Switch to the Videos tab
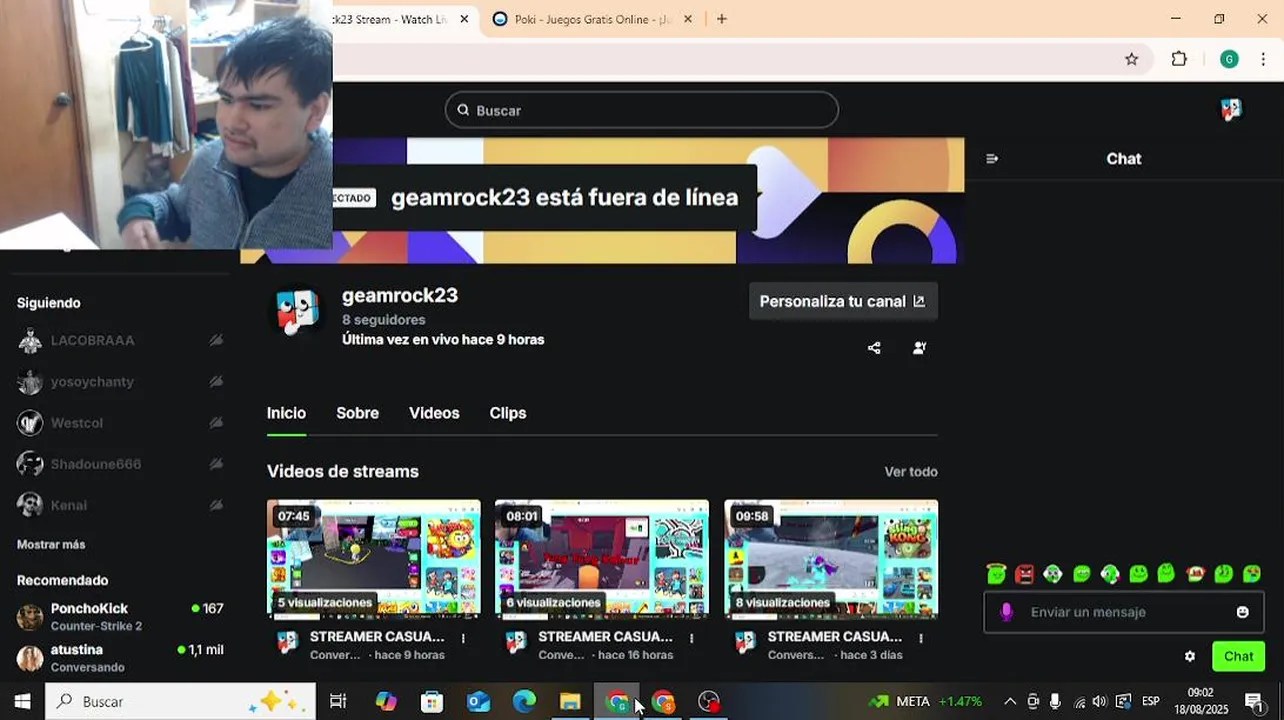 (434, 413)
